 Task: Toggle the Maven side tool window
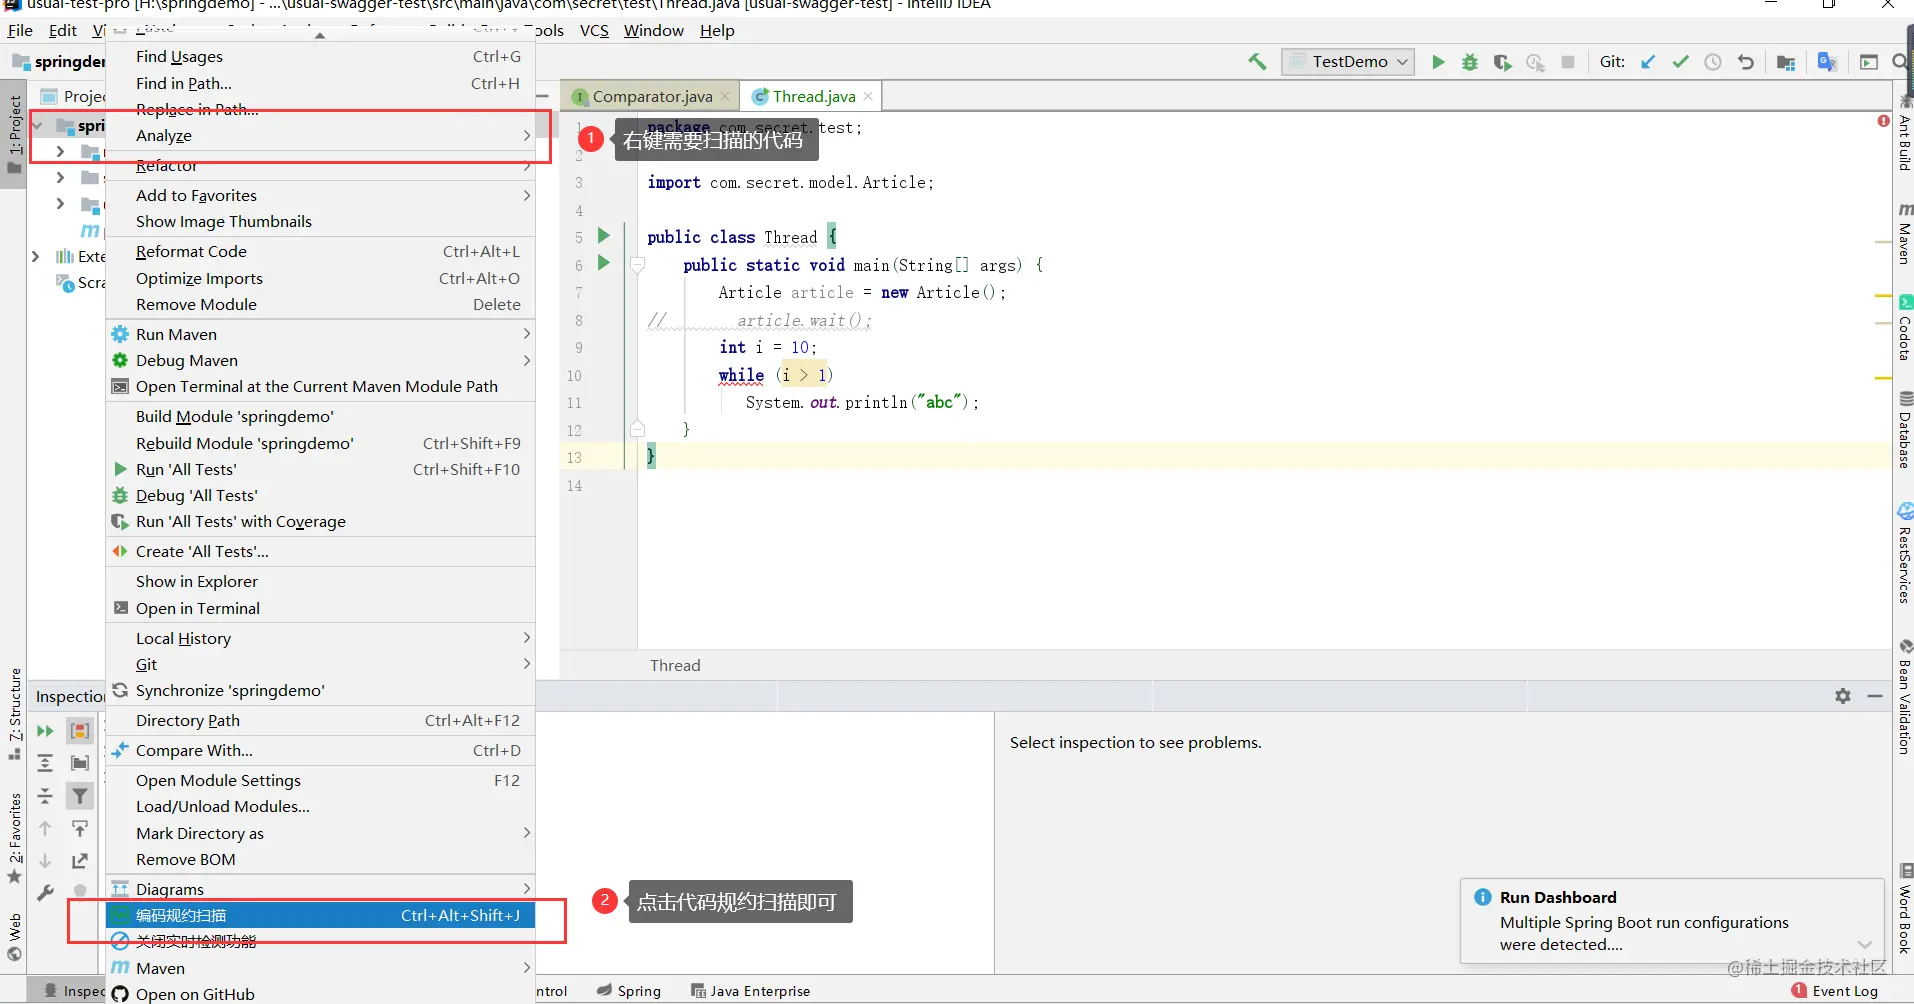click(1904, 233)
